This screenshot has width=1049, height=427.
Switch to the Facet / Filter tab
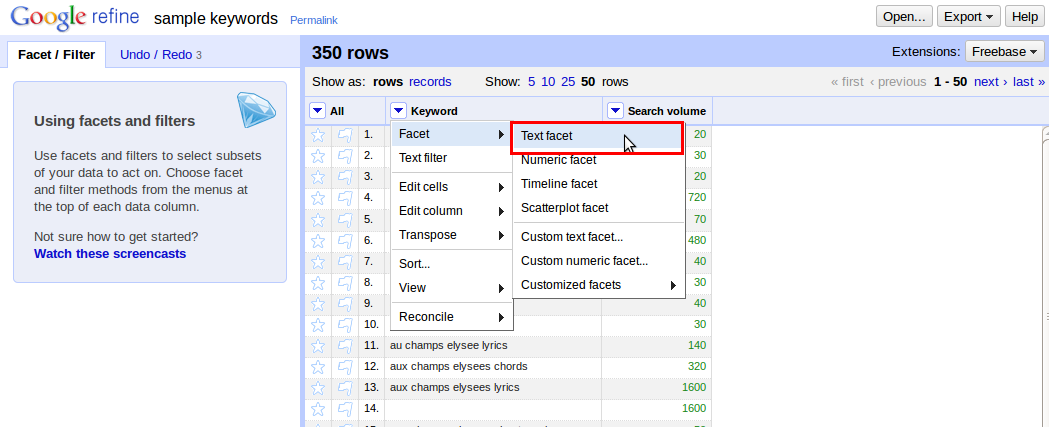click(x=57, y=55)
